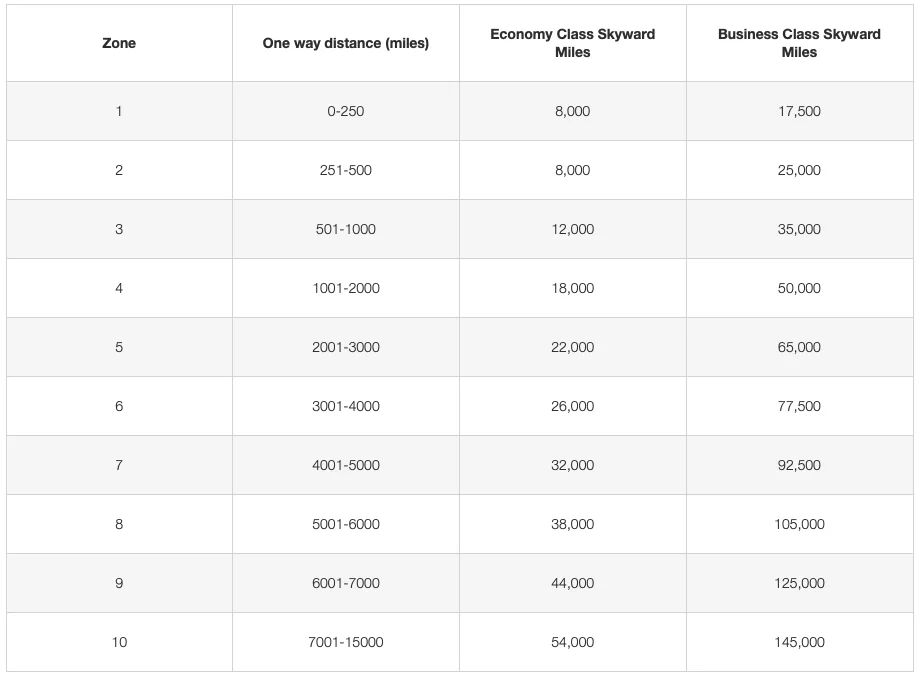The width and height of the screenshot is (923, 681).
Task: Click the 251-500 distance cell
Action: 345,170
